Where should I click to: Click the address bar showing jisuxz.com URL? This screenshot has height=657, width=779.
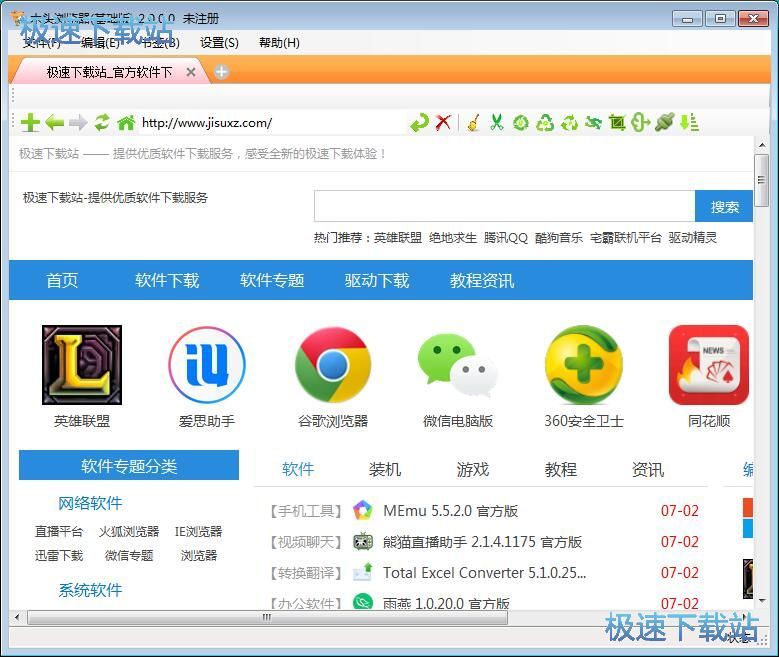click(271, 122)
